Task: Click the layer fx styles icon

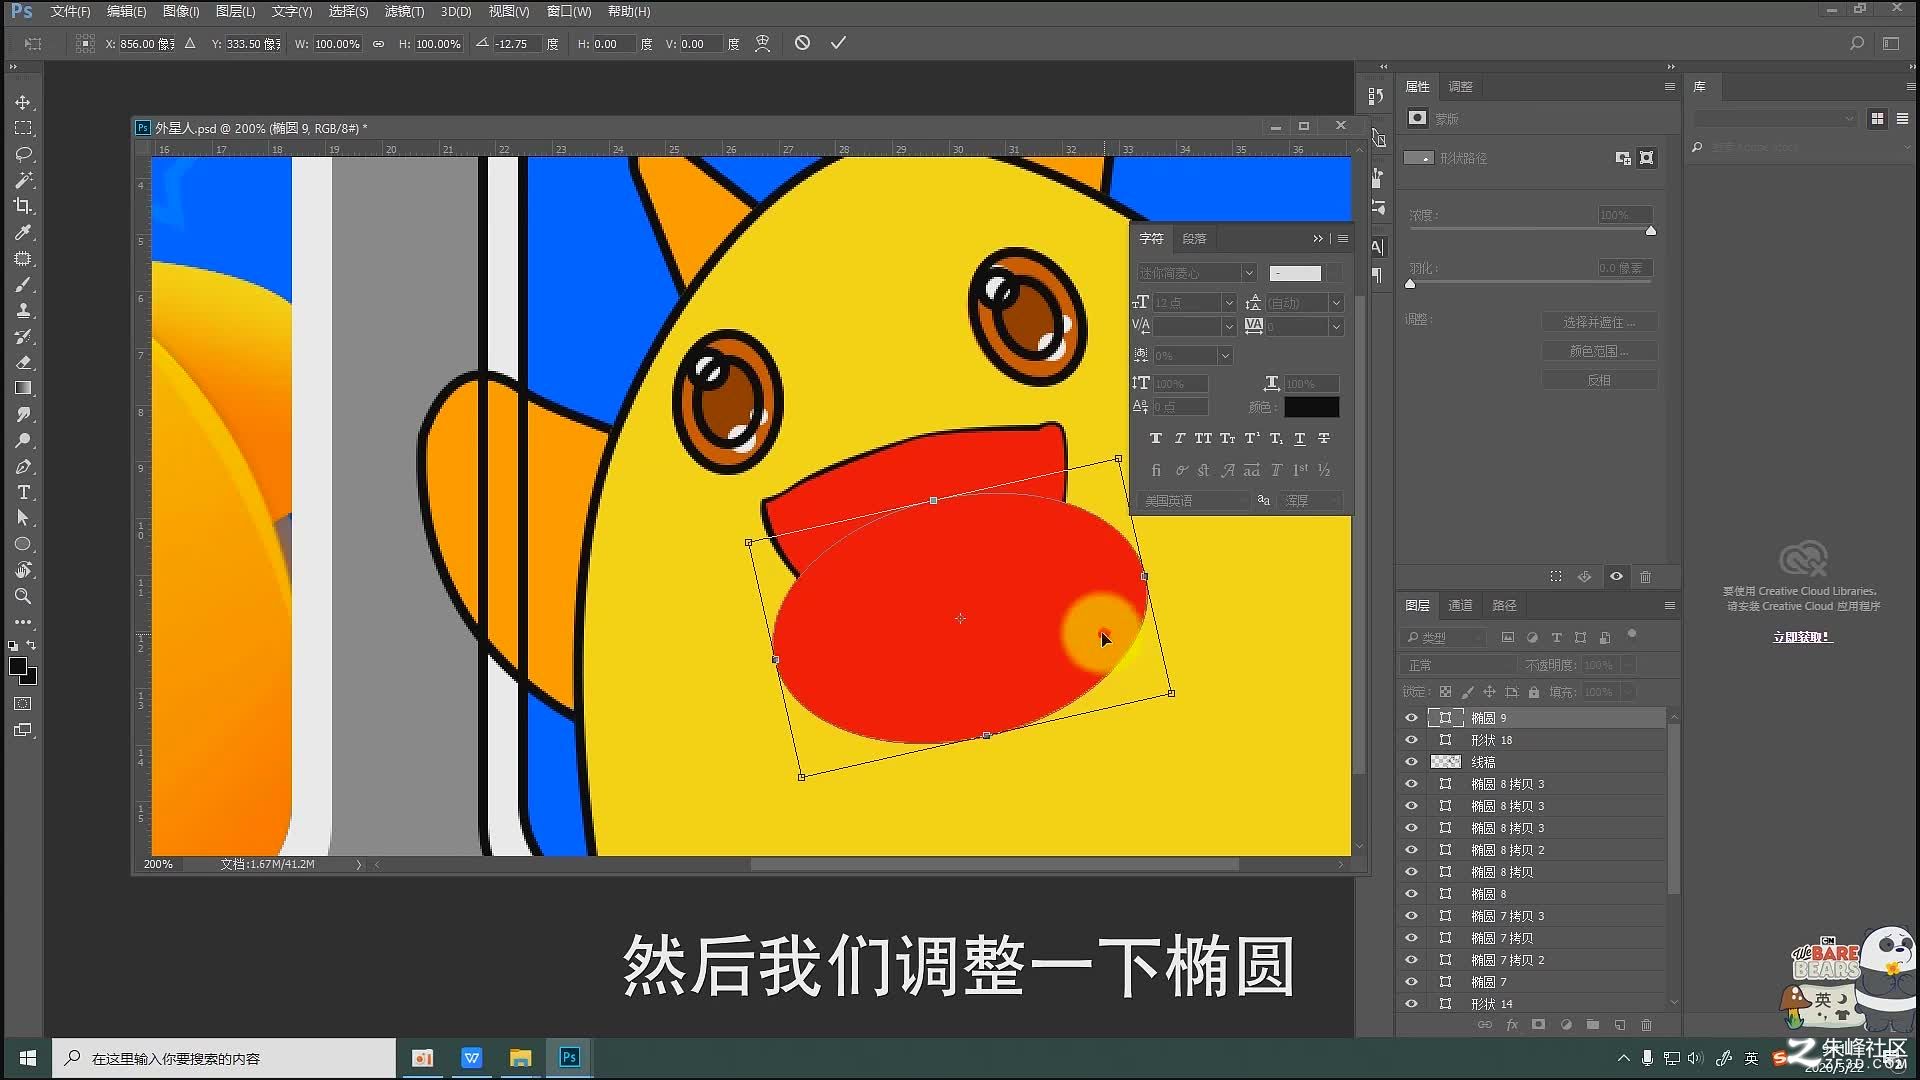Action: [1512, 1025]
